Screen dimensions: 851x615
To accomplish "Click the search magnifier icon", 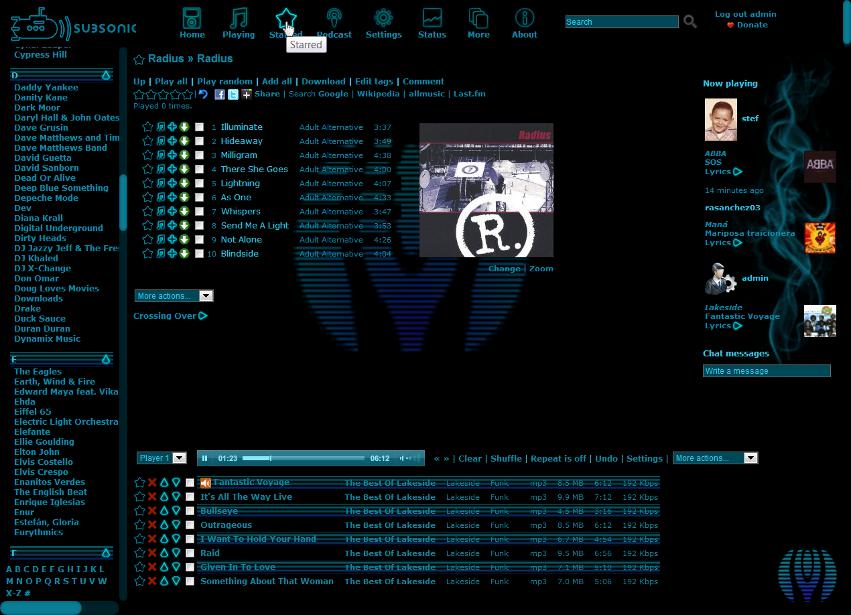I will [x=690, y=22].
